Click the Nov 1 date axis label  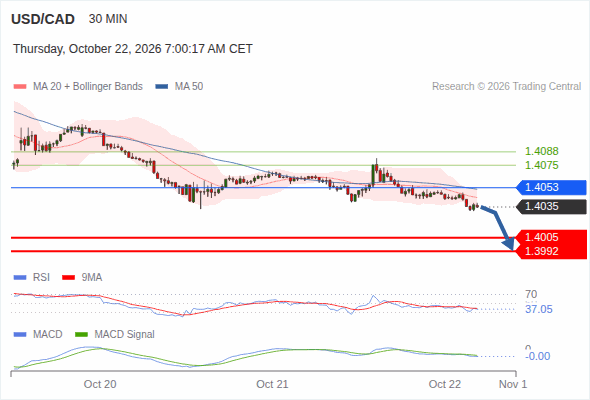513,384
